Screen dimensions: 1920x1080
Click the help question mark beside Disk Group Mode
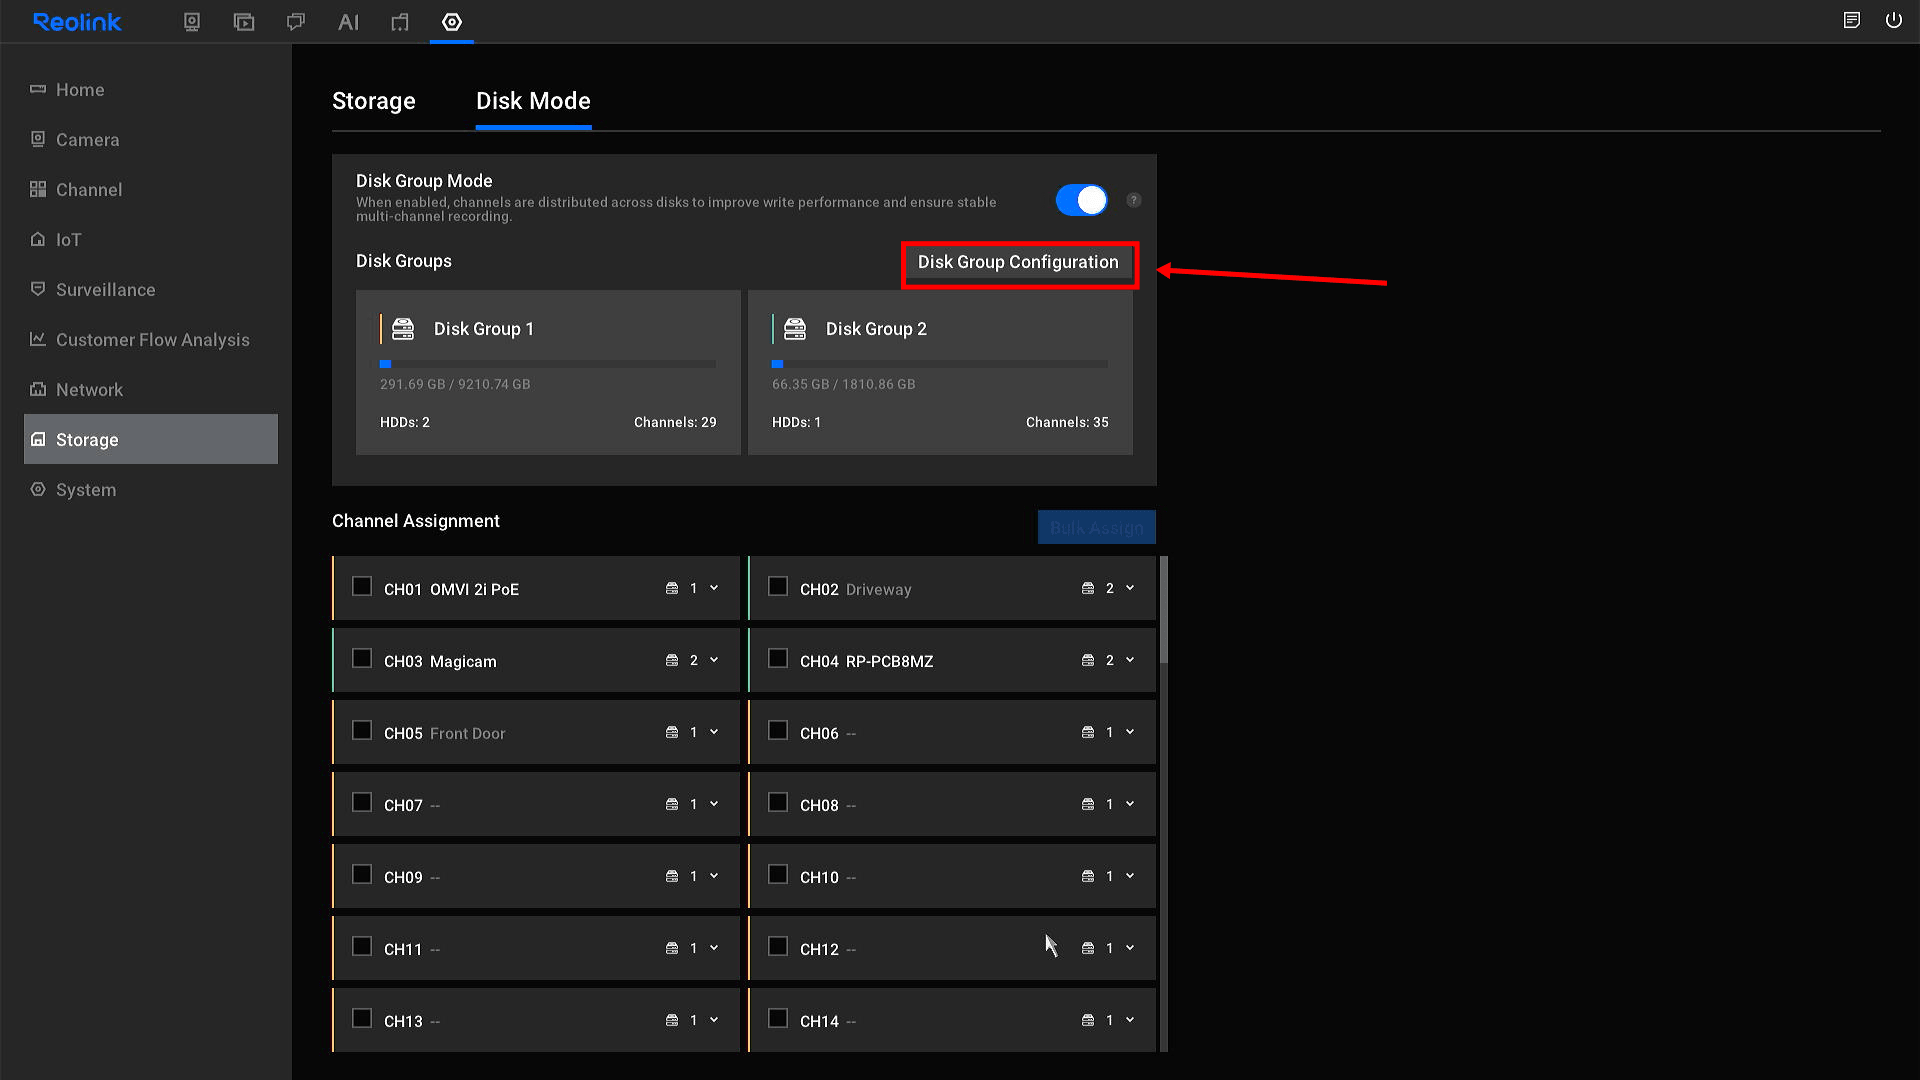(x=1134, y=200)
